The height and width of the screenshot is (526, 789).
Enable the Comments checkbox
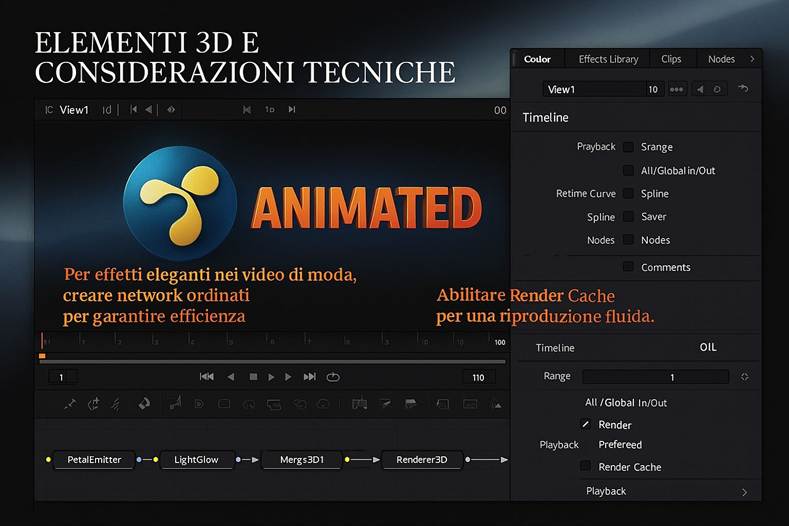[x=628, y=266]
